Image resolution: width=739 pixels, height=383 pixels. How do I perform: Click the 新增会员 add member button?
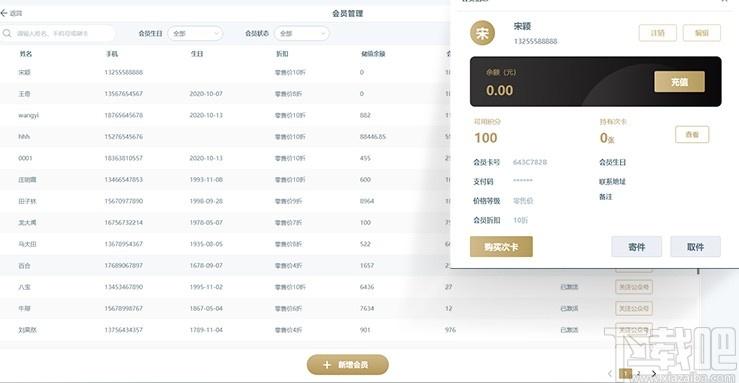(348, 365)
